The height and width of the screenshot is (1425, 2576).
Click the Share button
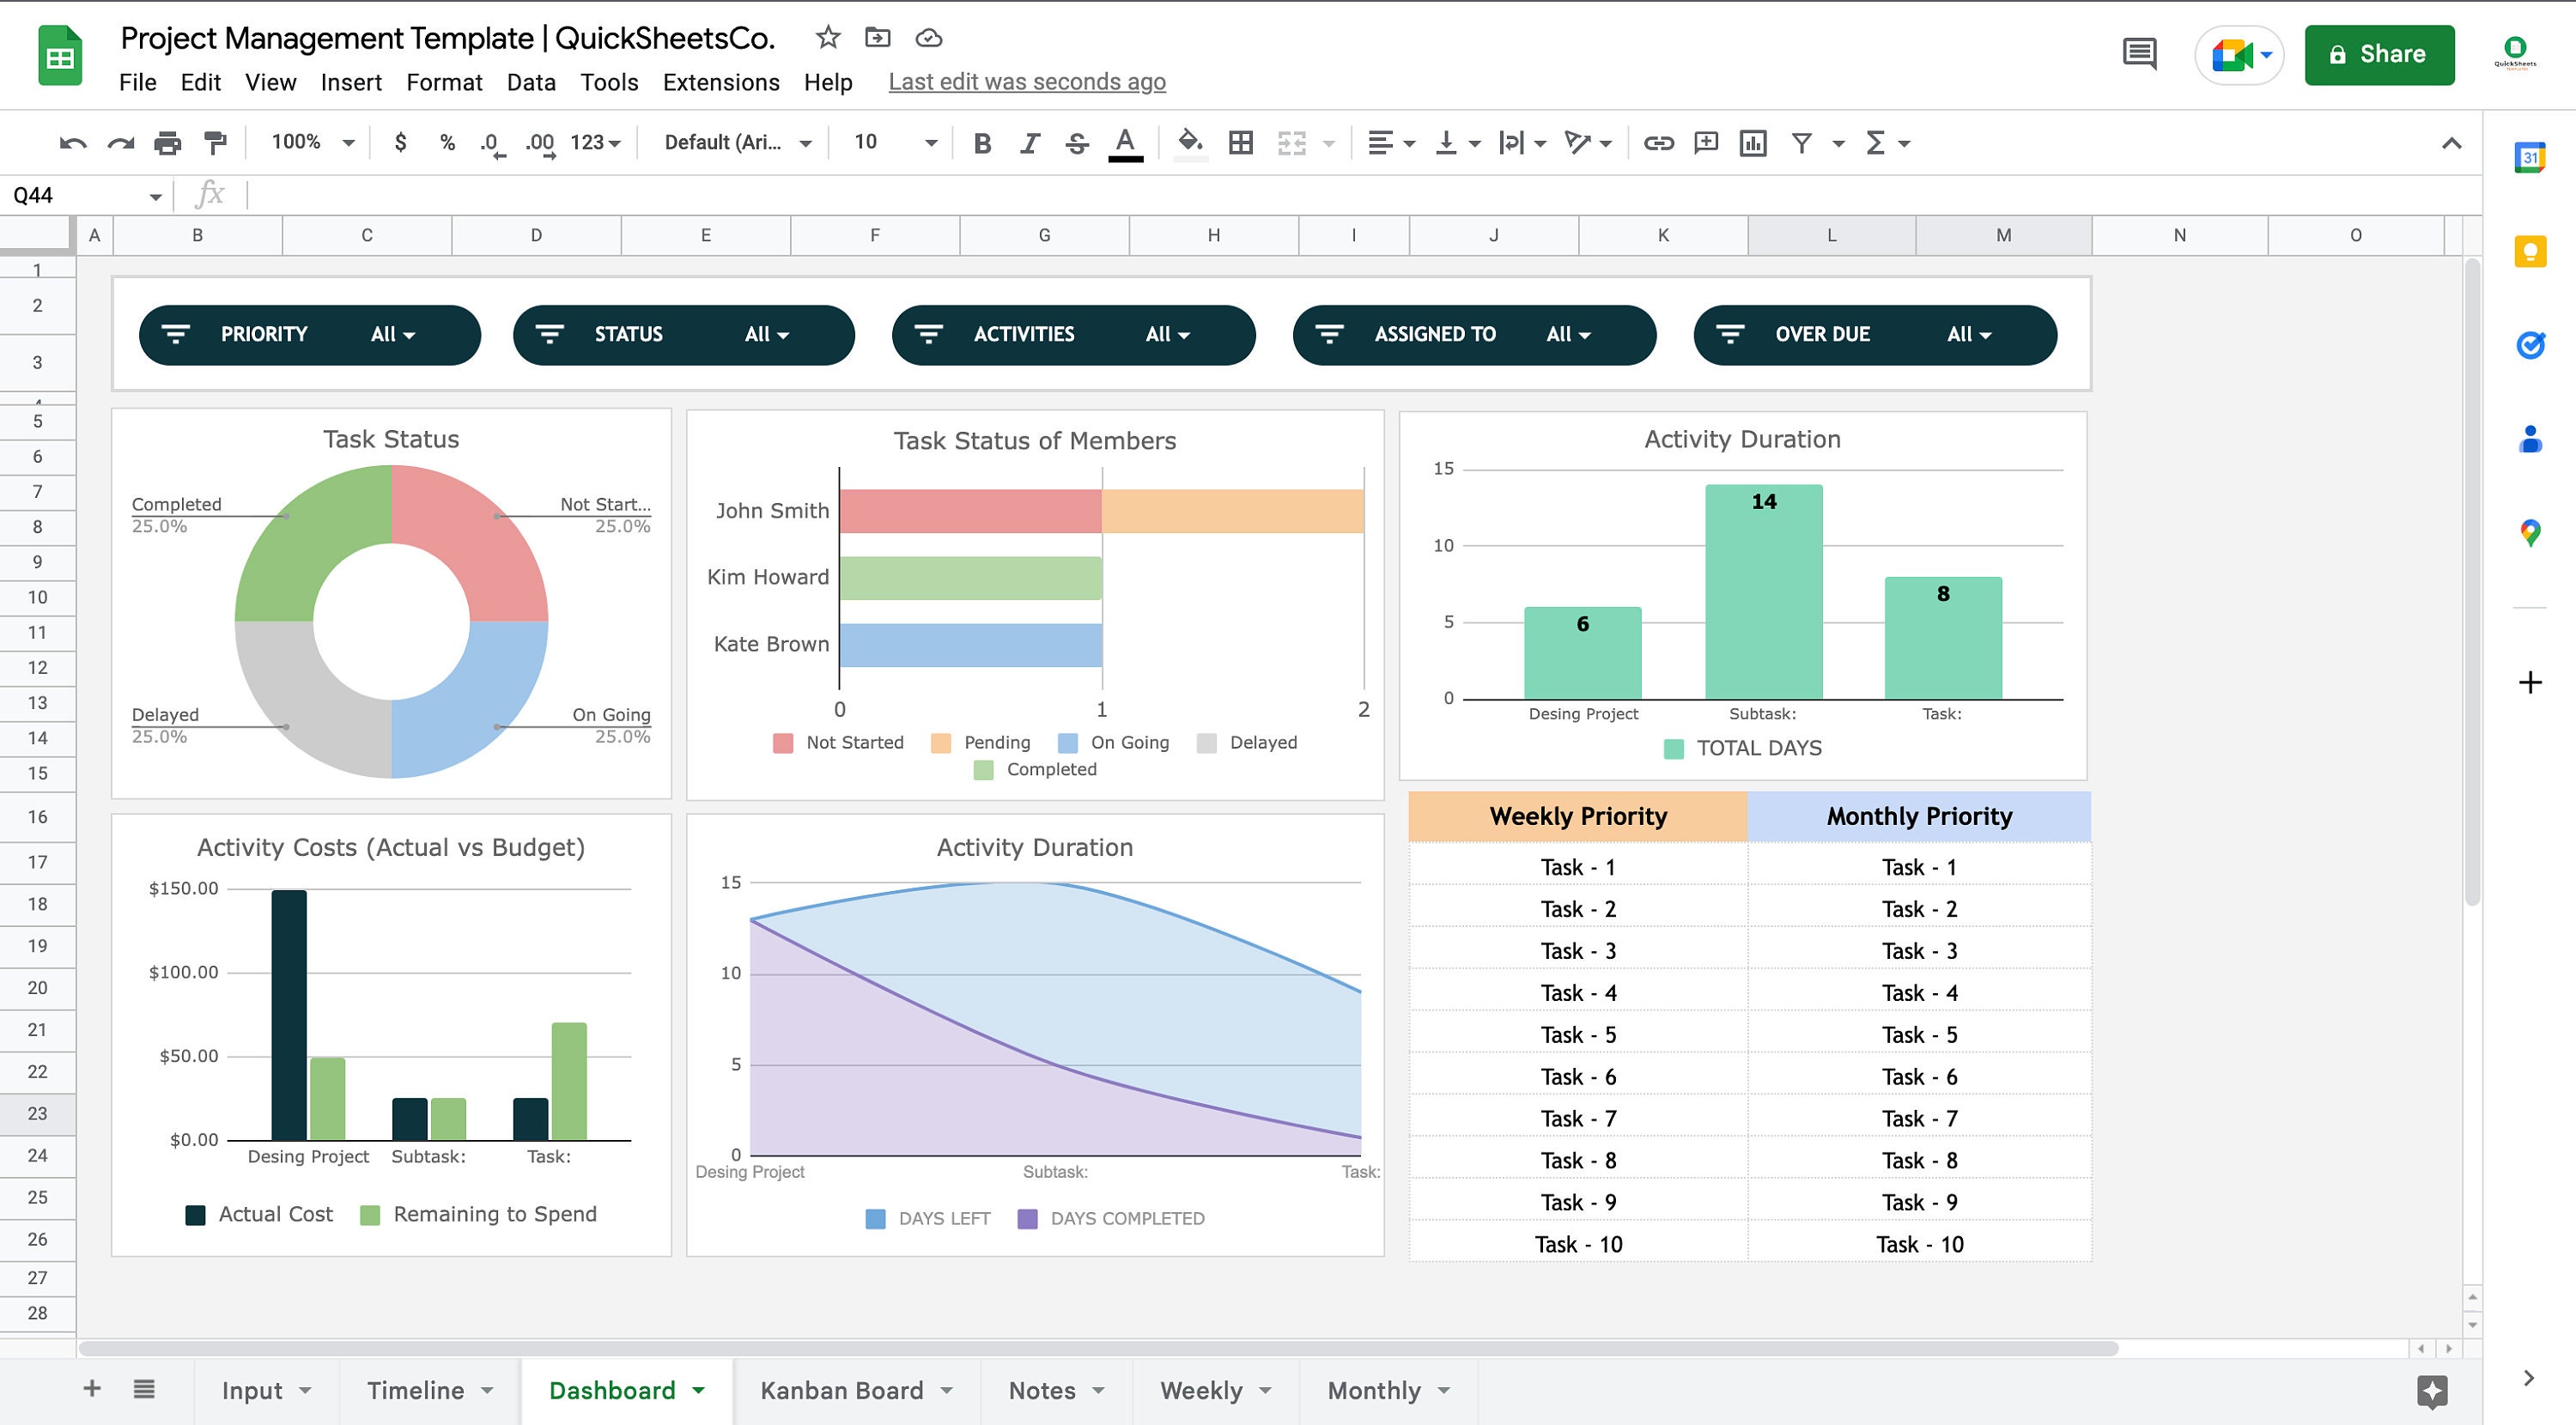tap(2379, 53)
